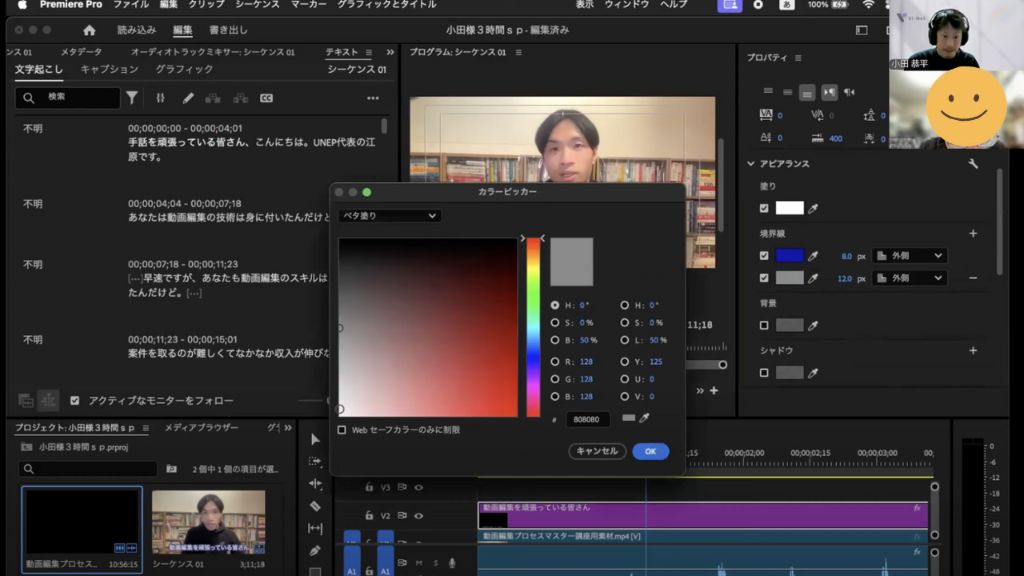Select the L radio button in color picker
The width and height of the screenshot is (1024, 576).
(x=624, y=340)
